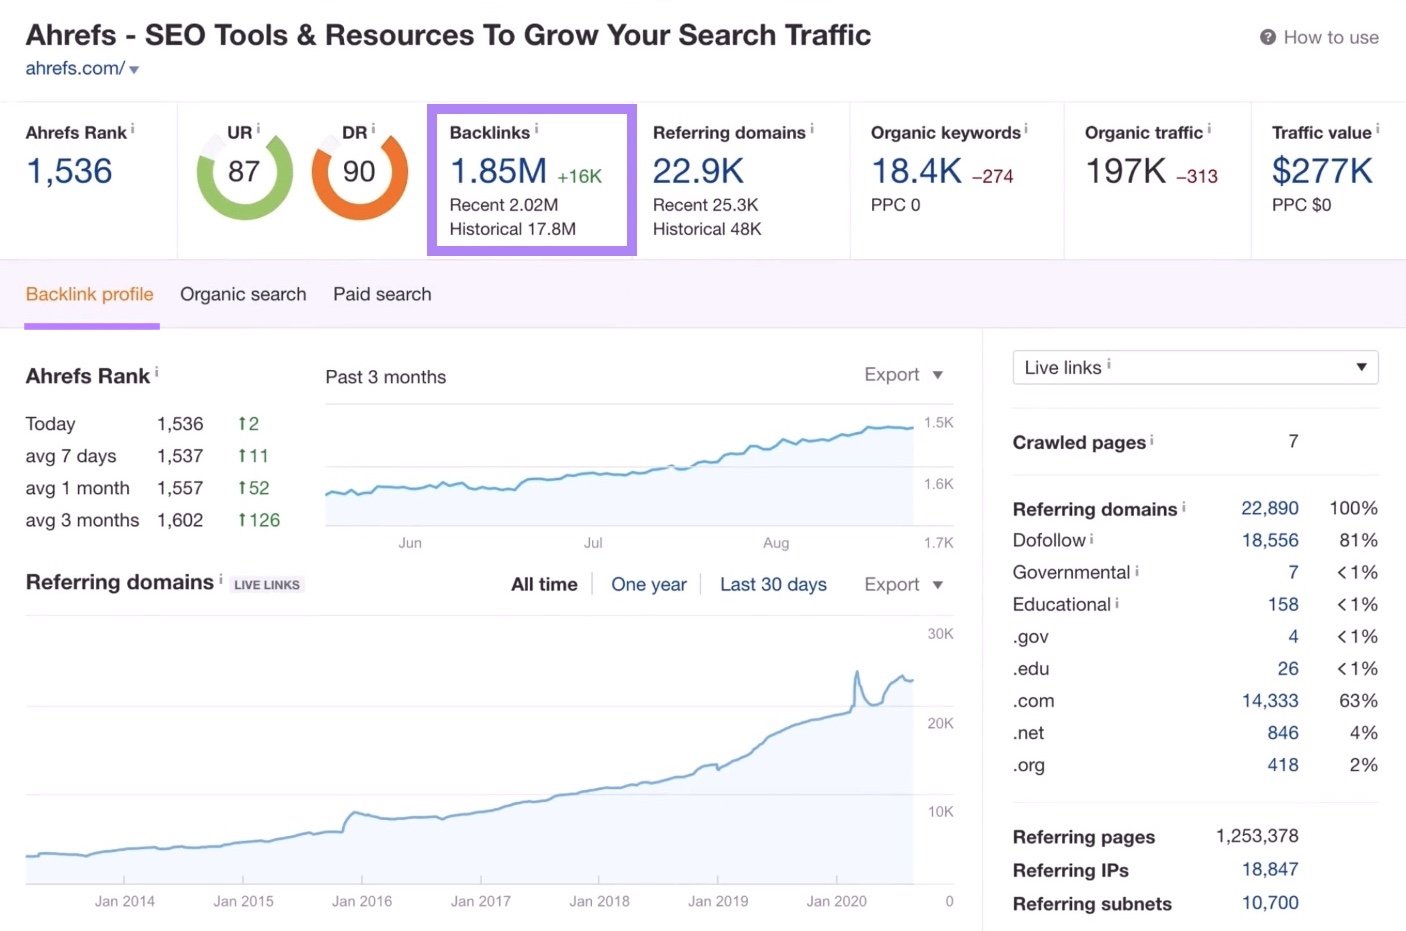Click the Recent 2.02M backlinks text
This screenshot has height=931, width=1406.
click(x=504, y=205)
